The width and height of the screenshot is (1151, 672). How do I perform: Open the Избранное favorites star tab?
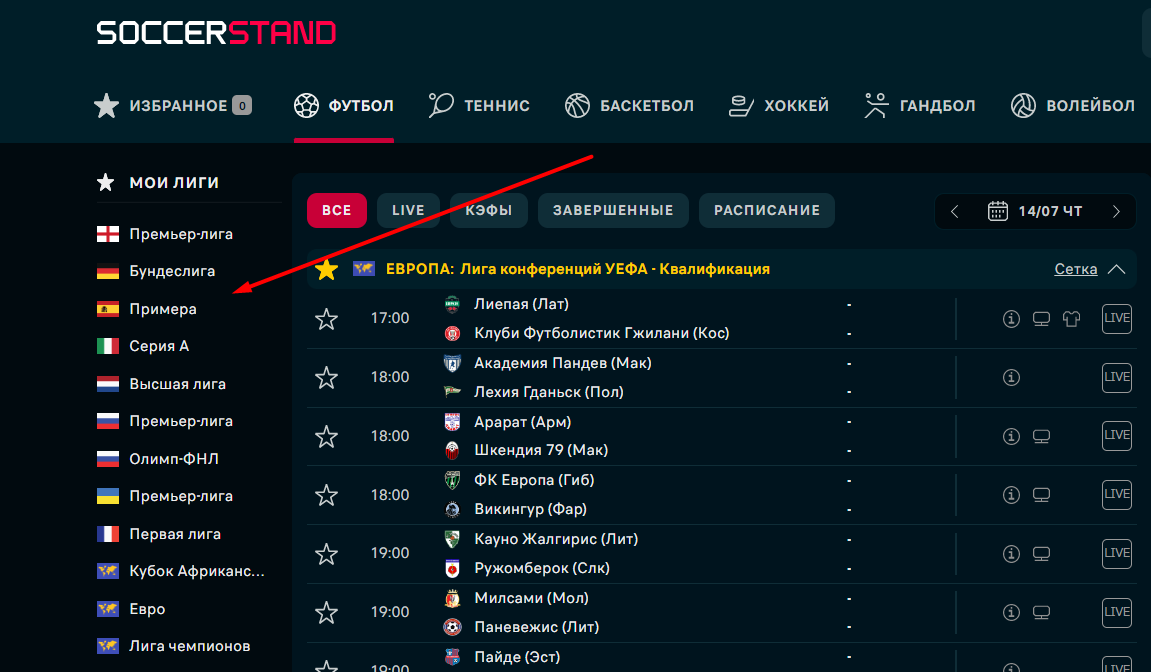coord(173,106)
